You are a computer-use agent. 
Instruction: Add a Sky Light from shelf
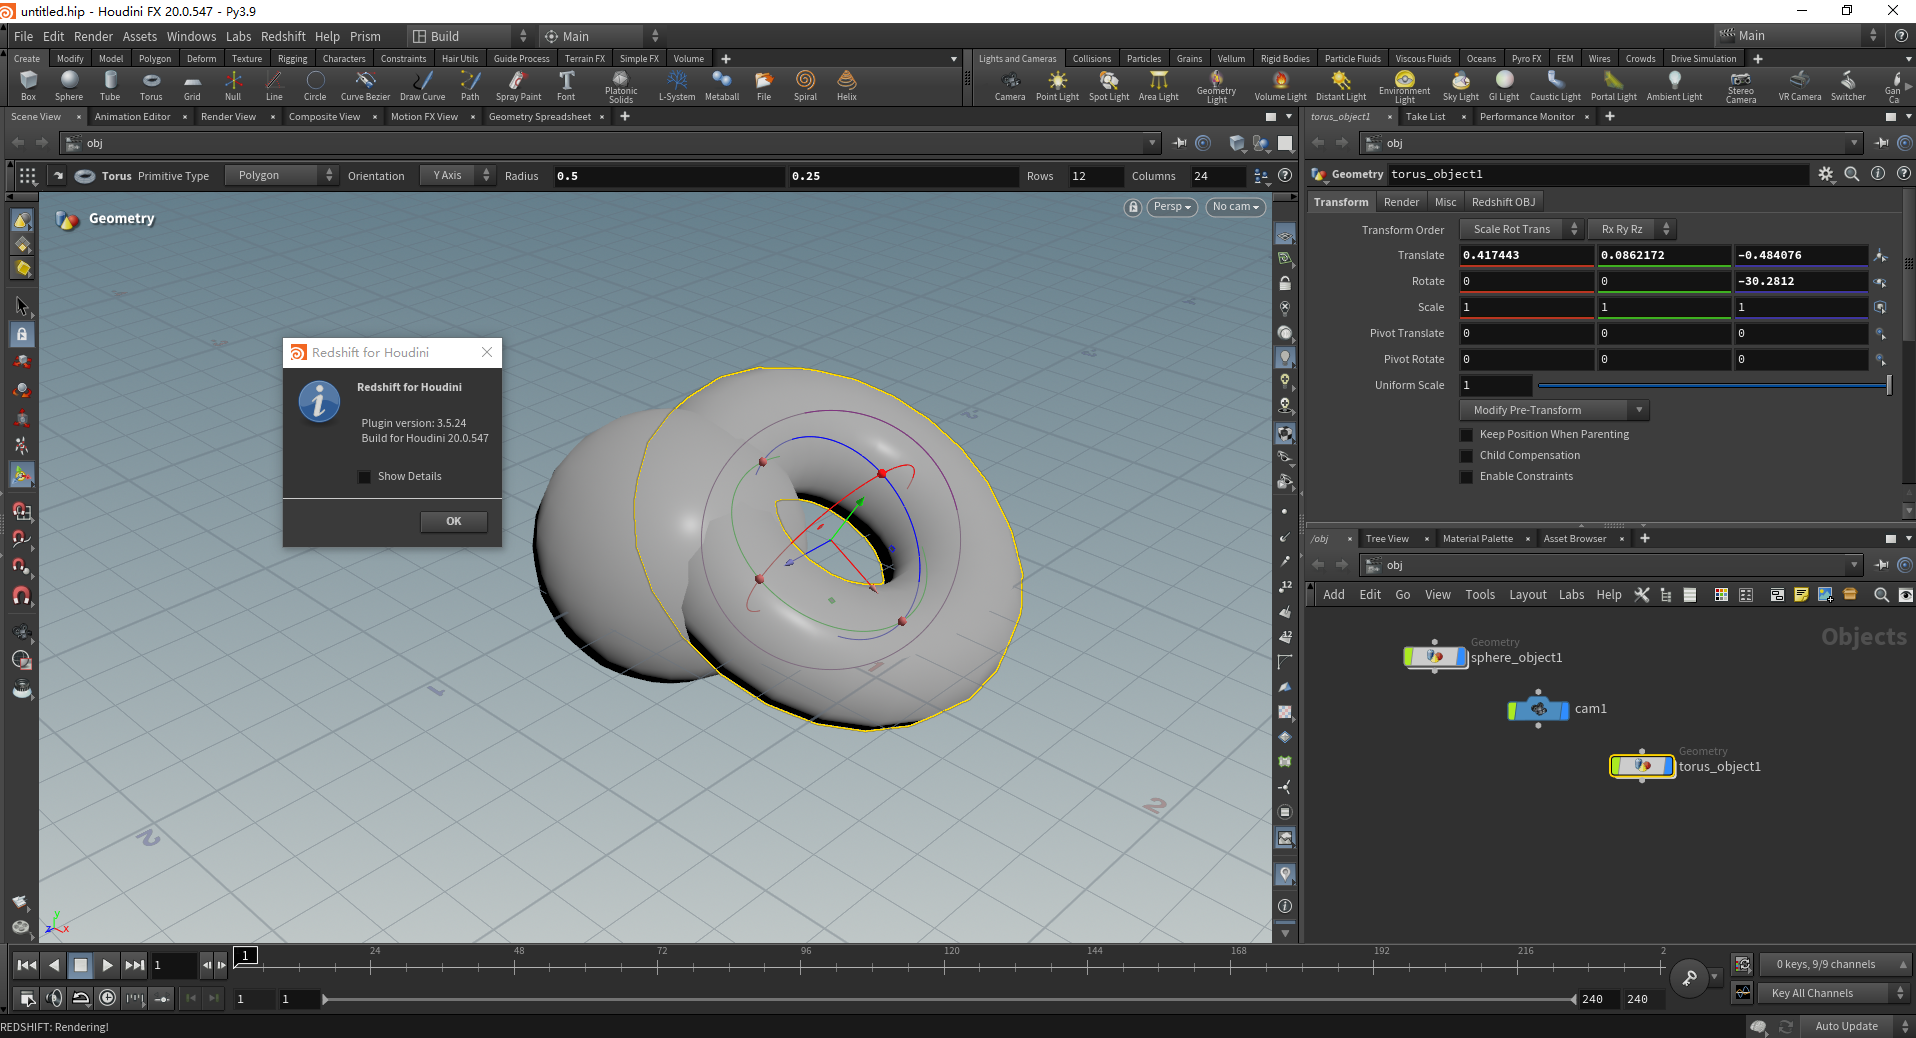1460,85
